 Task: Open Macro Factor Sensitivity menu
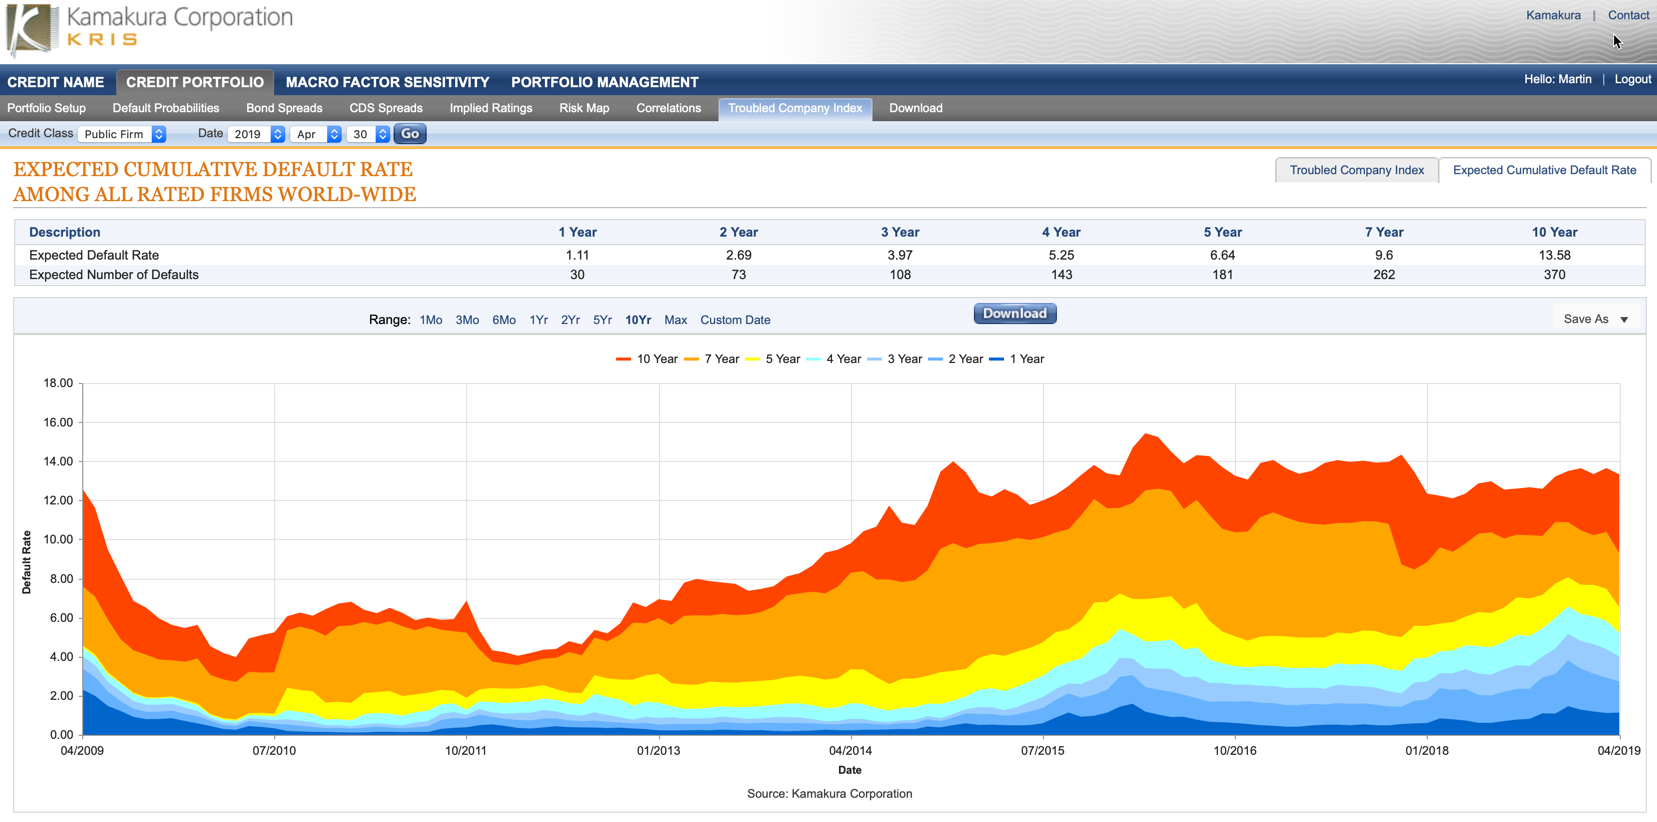(x=387, y=82)
